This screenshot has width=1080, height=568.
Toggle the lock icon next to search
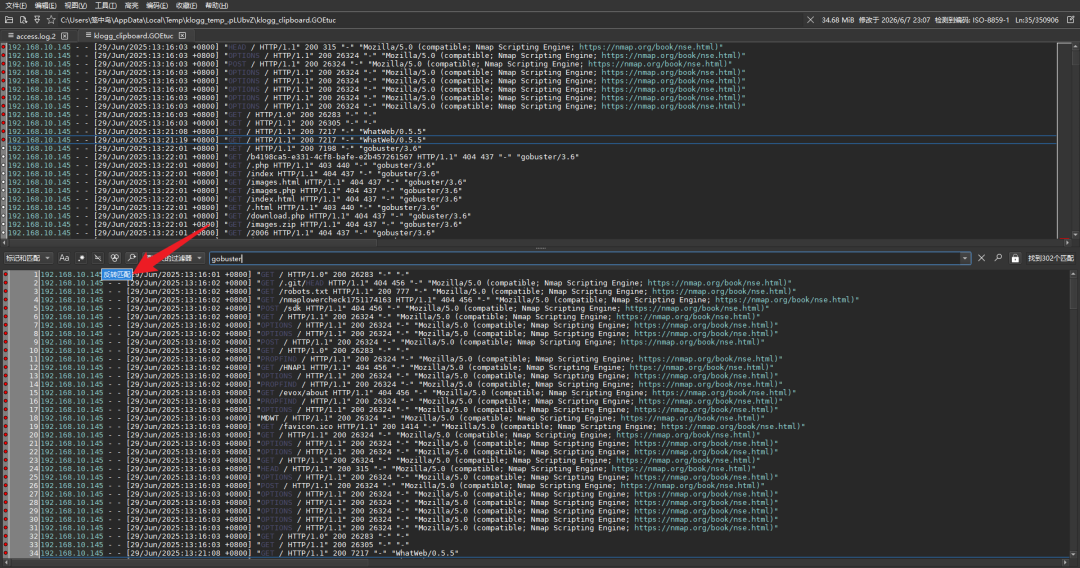tap(1015, 258)
